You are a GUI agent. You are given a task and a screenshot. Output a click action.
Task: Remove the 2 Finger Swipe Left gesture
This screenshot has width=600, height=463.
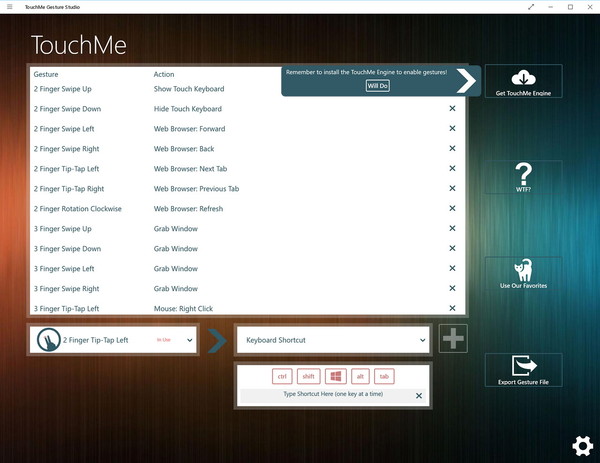pyautogui.click(x=452, y=129)
